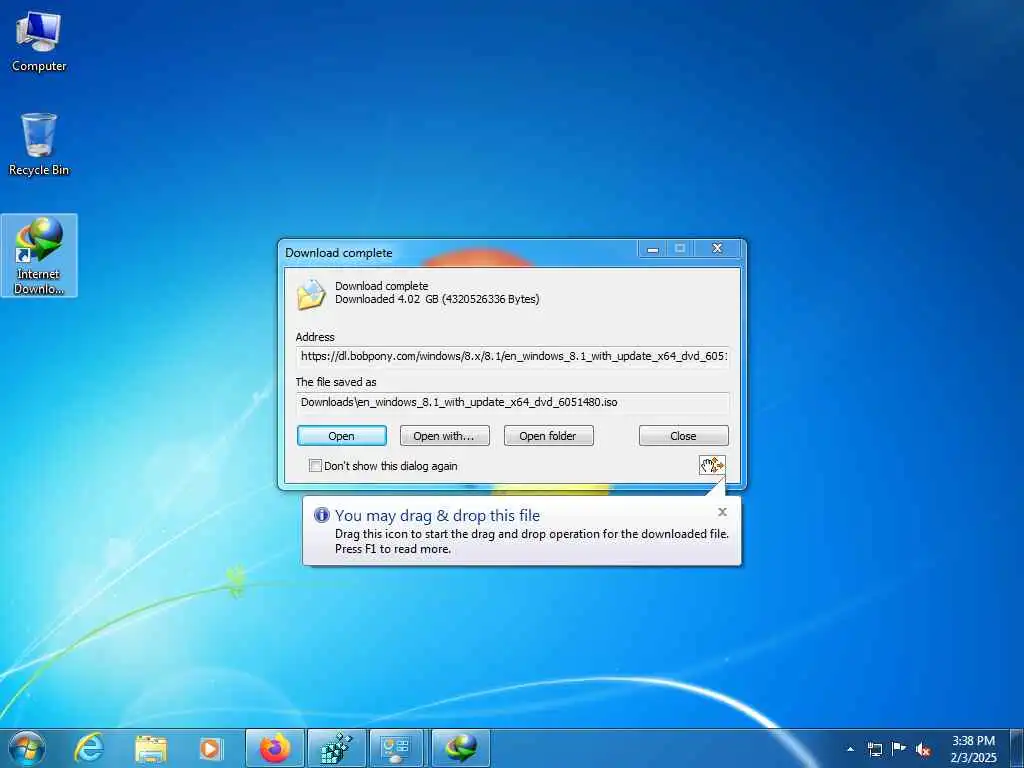The height and width of the screenshot is (768, 1024).
Task: Open Windows Media Player from the taskbar
Action: click(x=210, y=749)
